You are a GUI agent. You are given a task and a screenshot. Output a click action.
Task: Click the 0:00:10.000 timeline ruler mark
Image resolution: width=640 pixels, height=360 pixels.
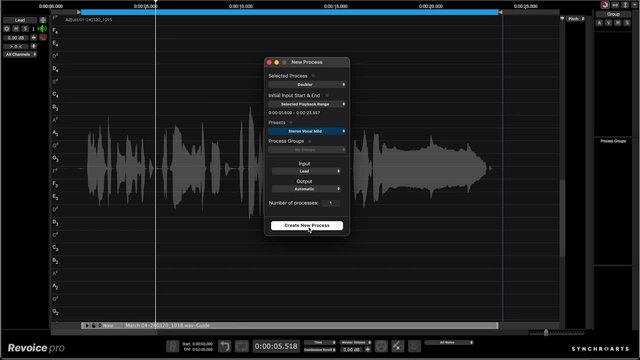[x=241, y=6]
